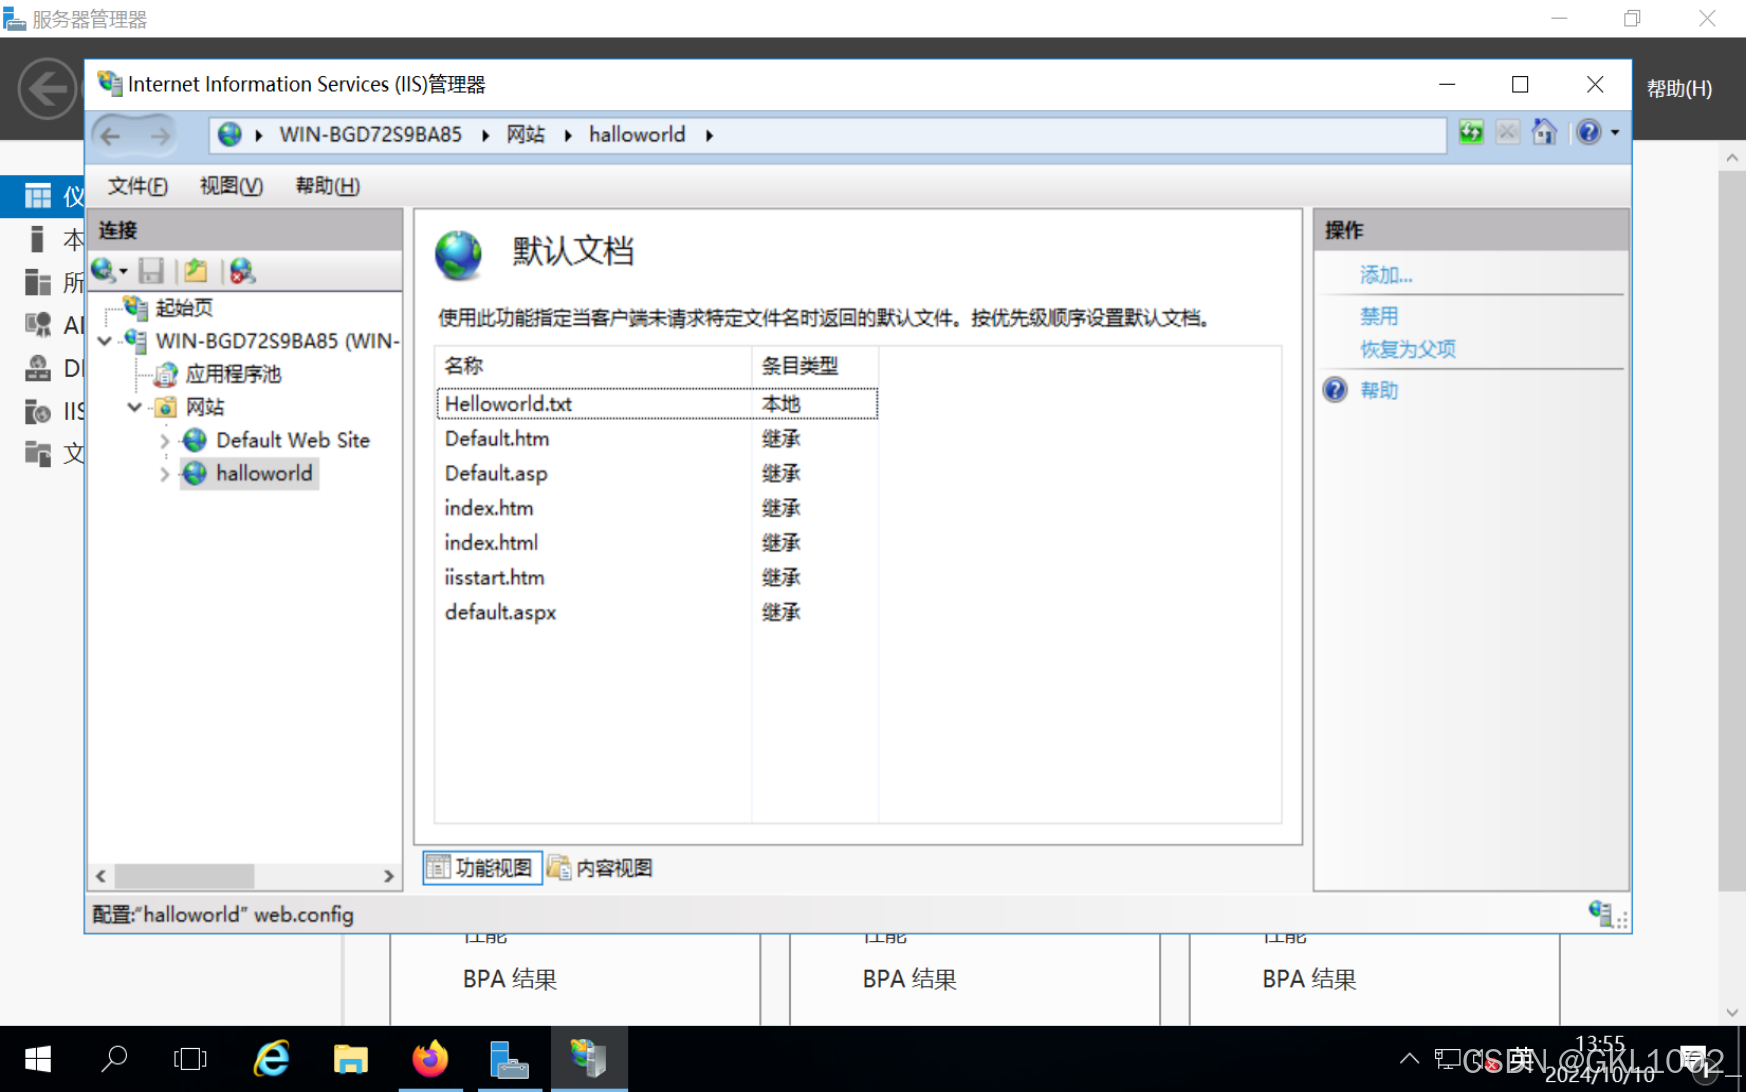This screenshot has width=1746, height=1092.
Task: Open breadcrumb arrow after 网站
Action: point(567,135)
